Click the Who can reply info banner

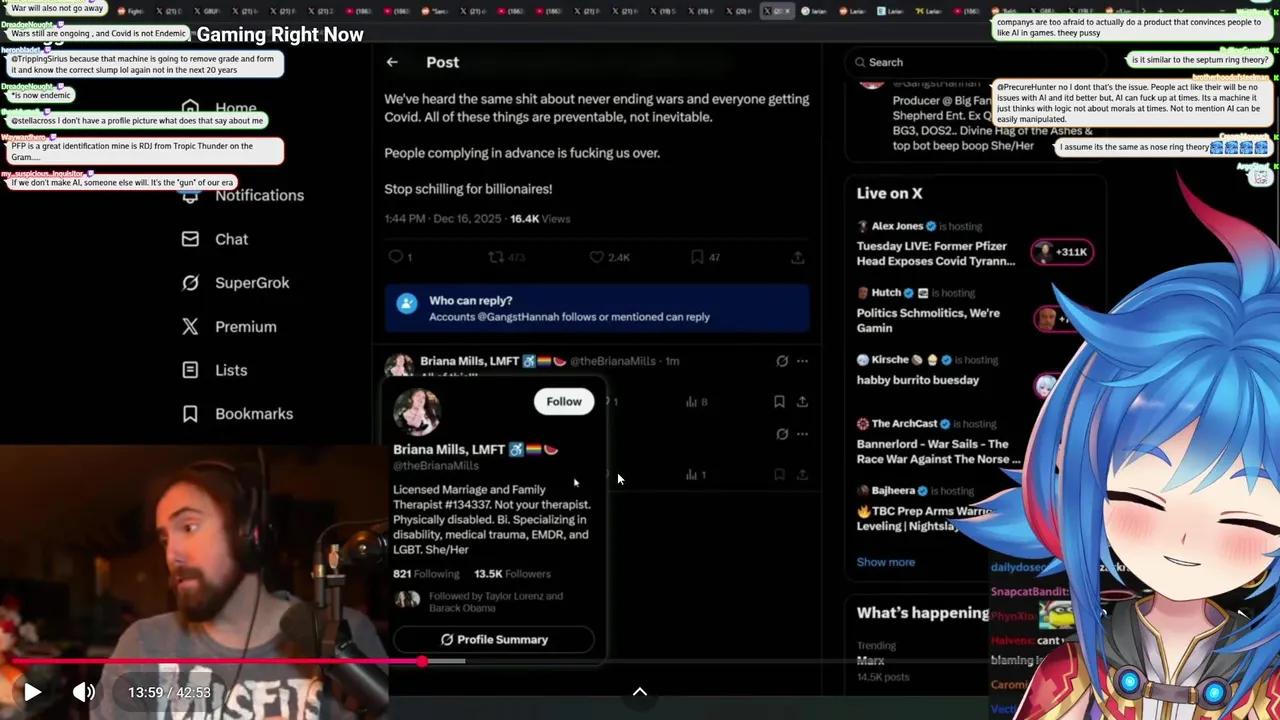597,308
